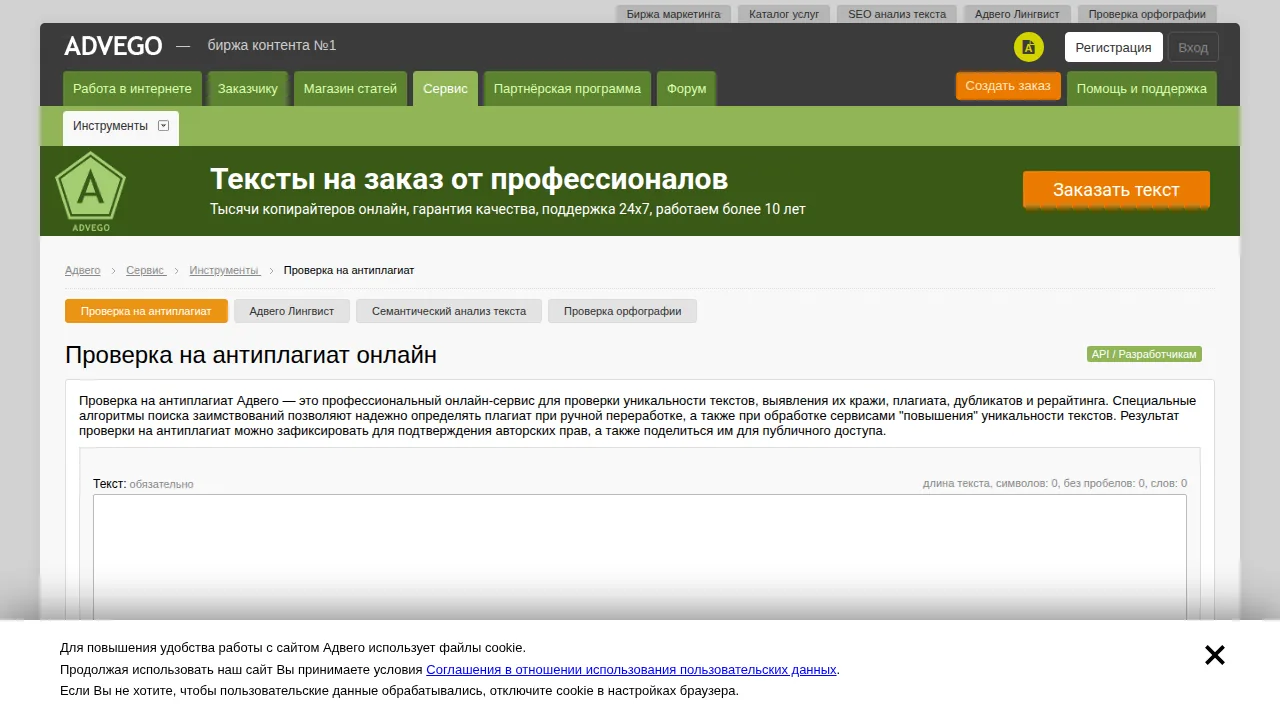Screen dimensions: 1280x720
Task: Select the Сервис menu tab
Action: 445,89
